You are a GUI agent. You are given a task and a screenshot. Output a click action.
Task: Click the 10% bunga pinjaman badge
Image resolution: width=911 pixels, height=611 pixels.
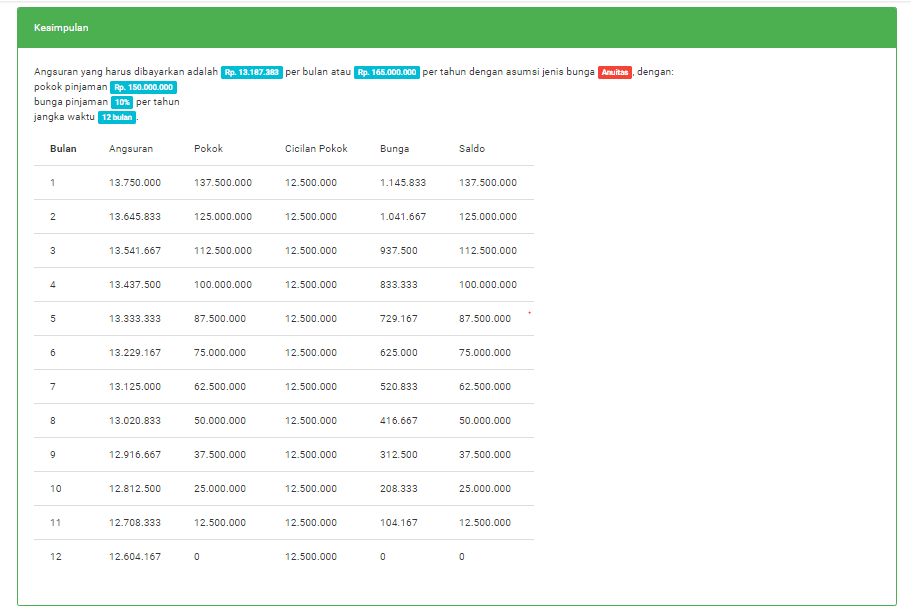122,102
